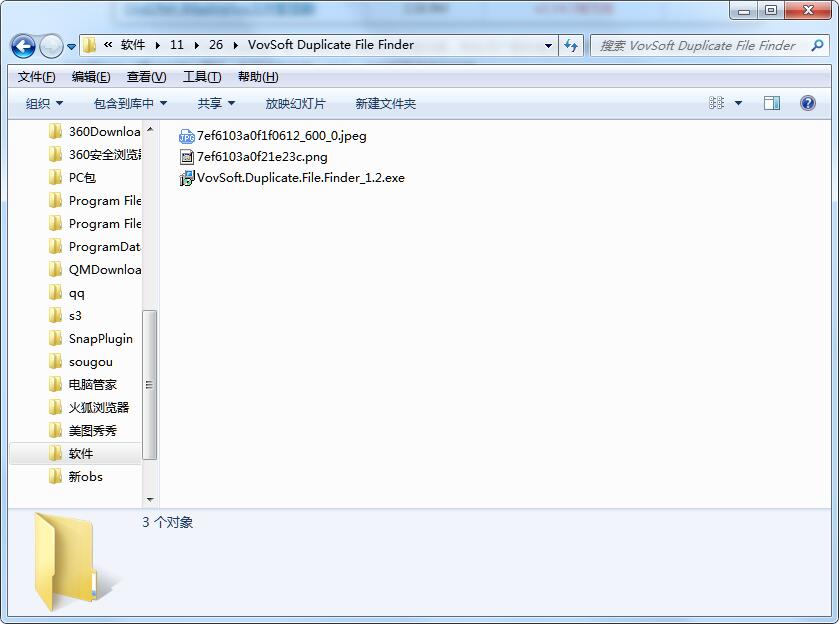Viewport: 839px width, 624px height.
Task: Open the 工具(T) menu
Action: click(201, 77)
